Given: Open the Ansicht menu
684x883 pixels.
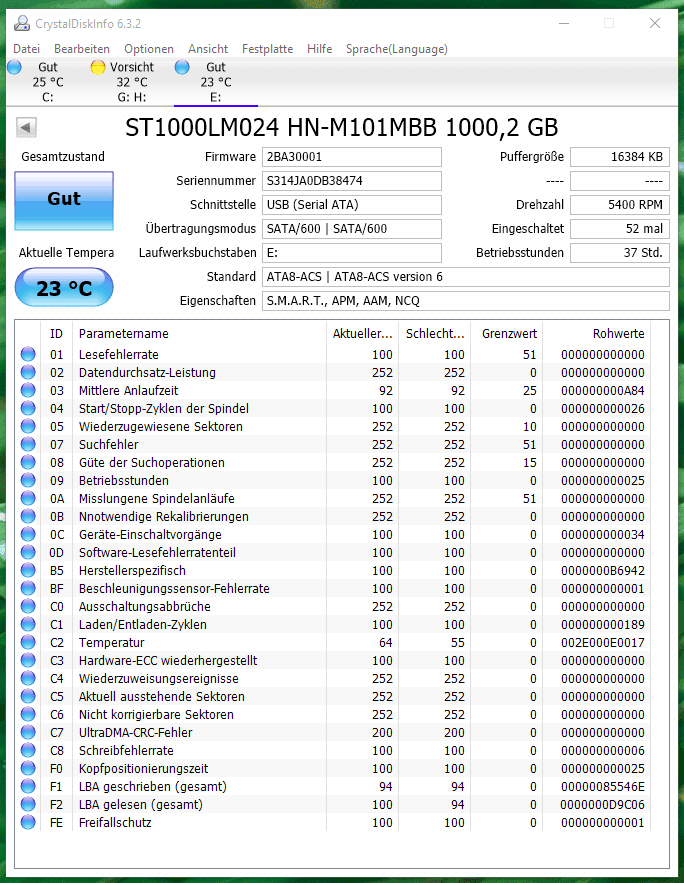Looking at the screenshot, I should coord(208,49).
